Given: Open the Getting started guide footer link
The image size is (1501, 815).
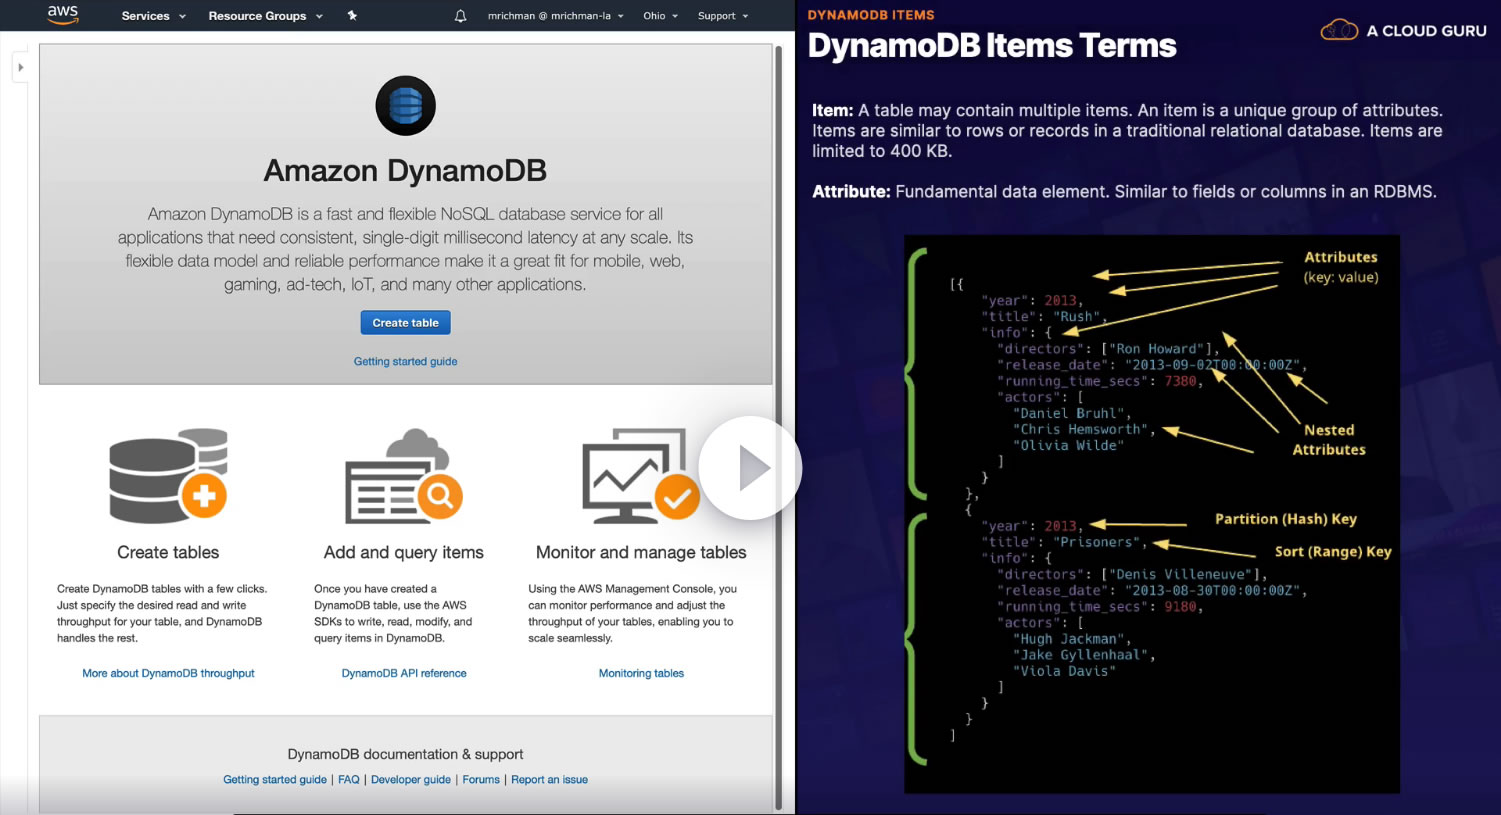Looking at the screenshot, I should [275, 780].
